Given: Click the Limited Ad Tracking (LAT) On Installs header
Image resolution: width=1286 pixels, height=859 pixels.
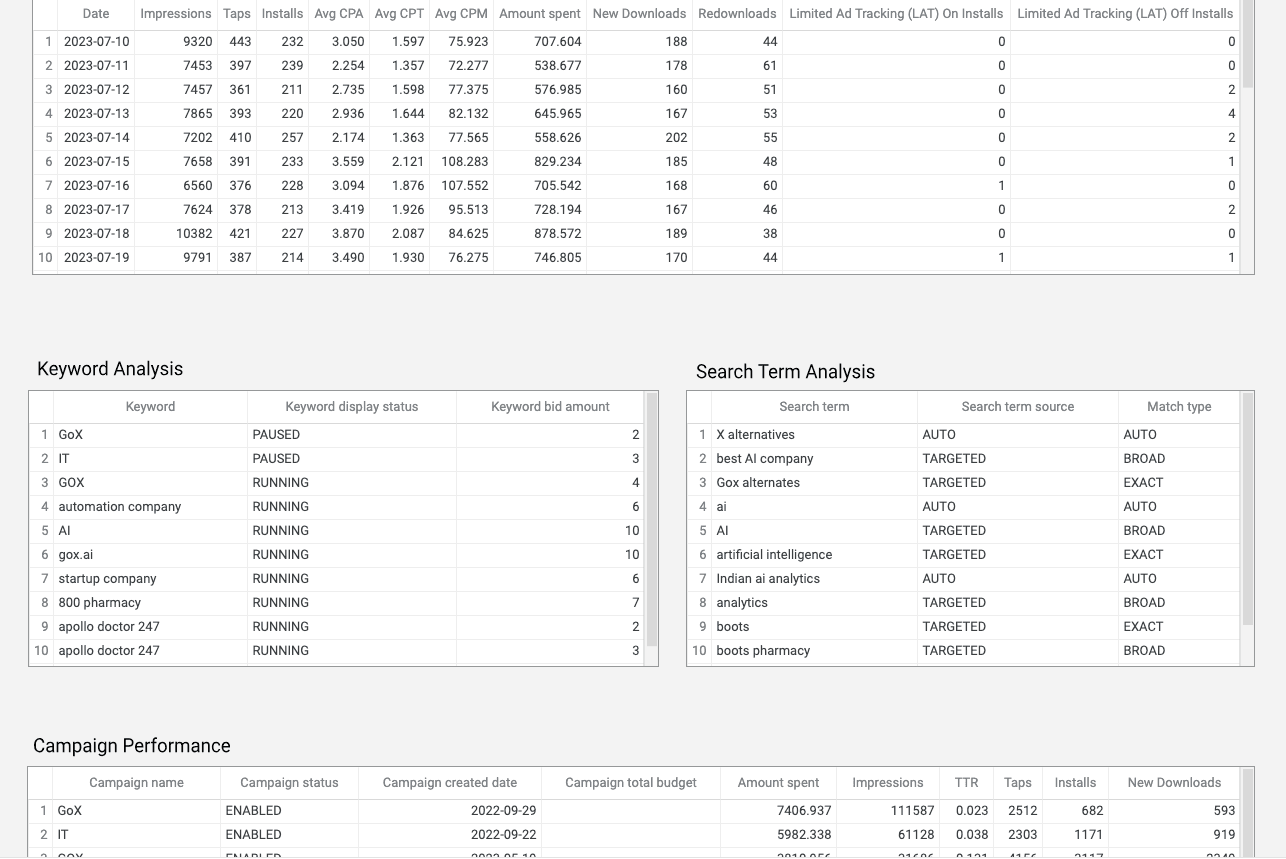Looking at the screenshot, I should pos(896,14).
